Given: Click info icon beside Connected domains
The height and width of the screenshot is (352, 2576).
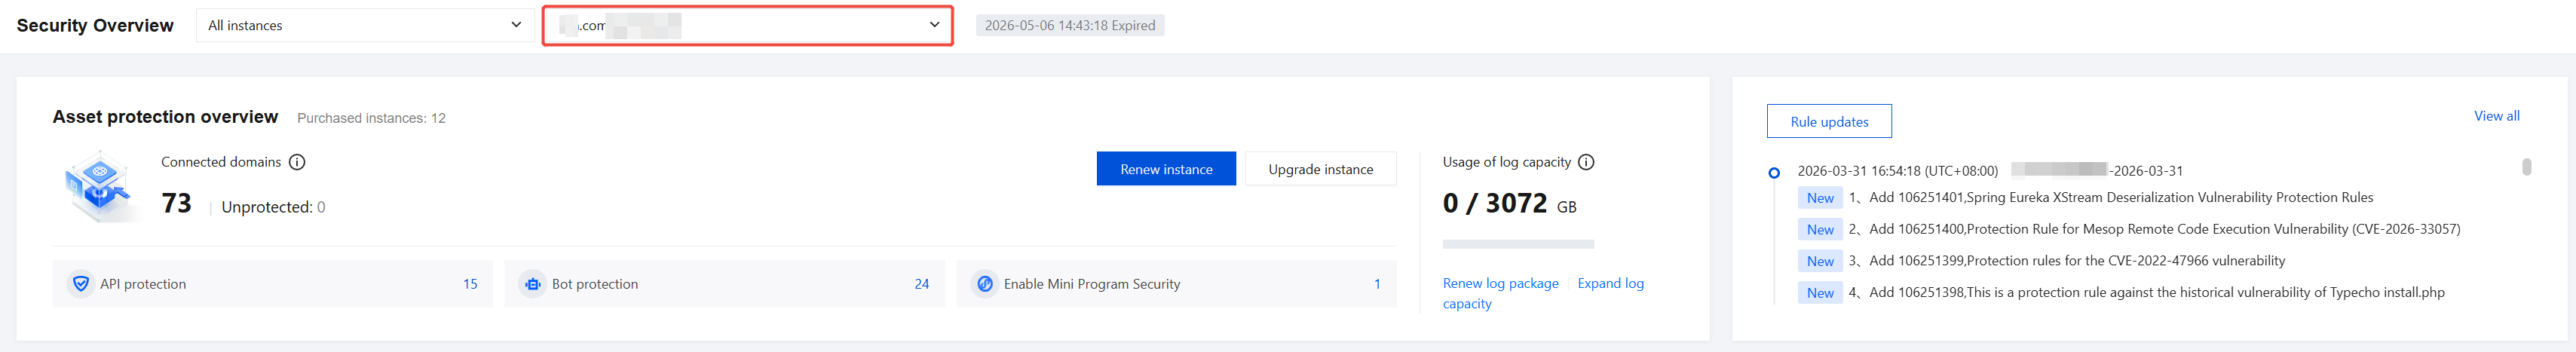Looking at the screenshot, I should [297, 162].
